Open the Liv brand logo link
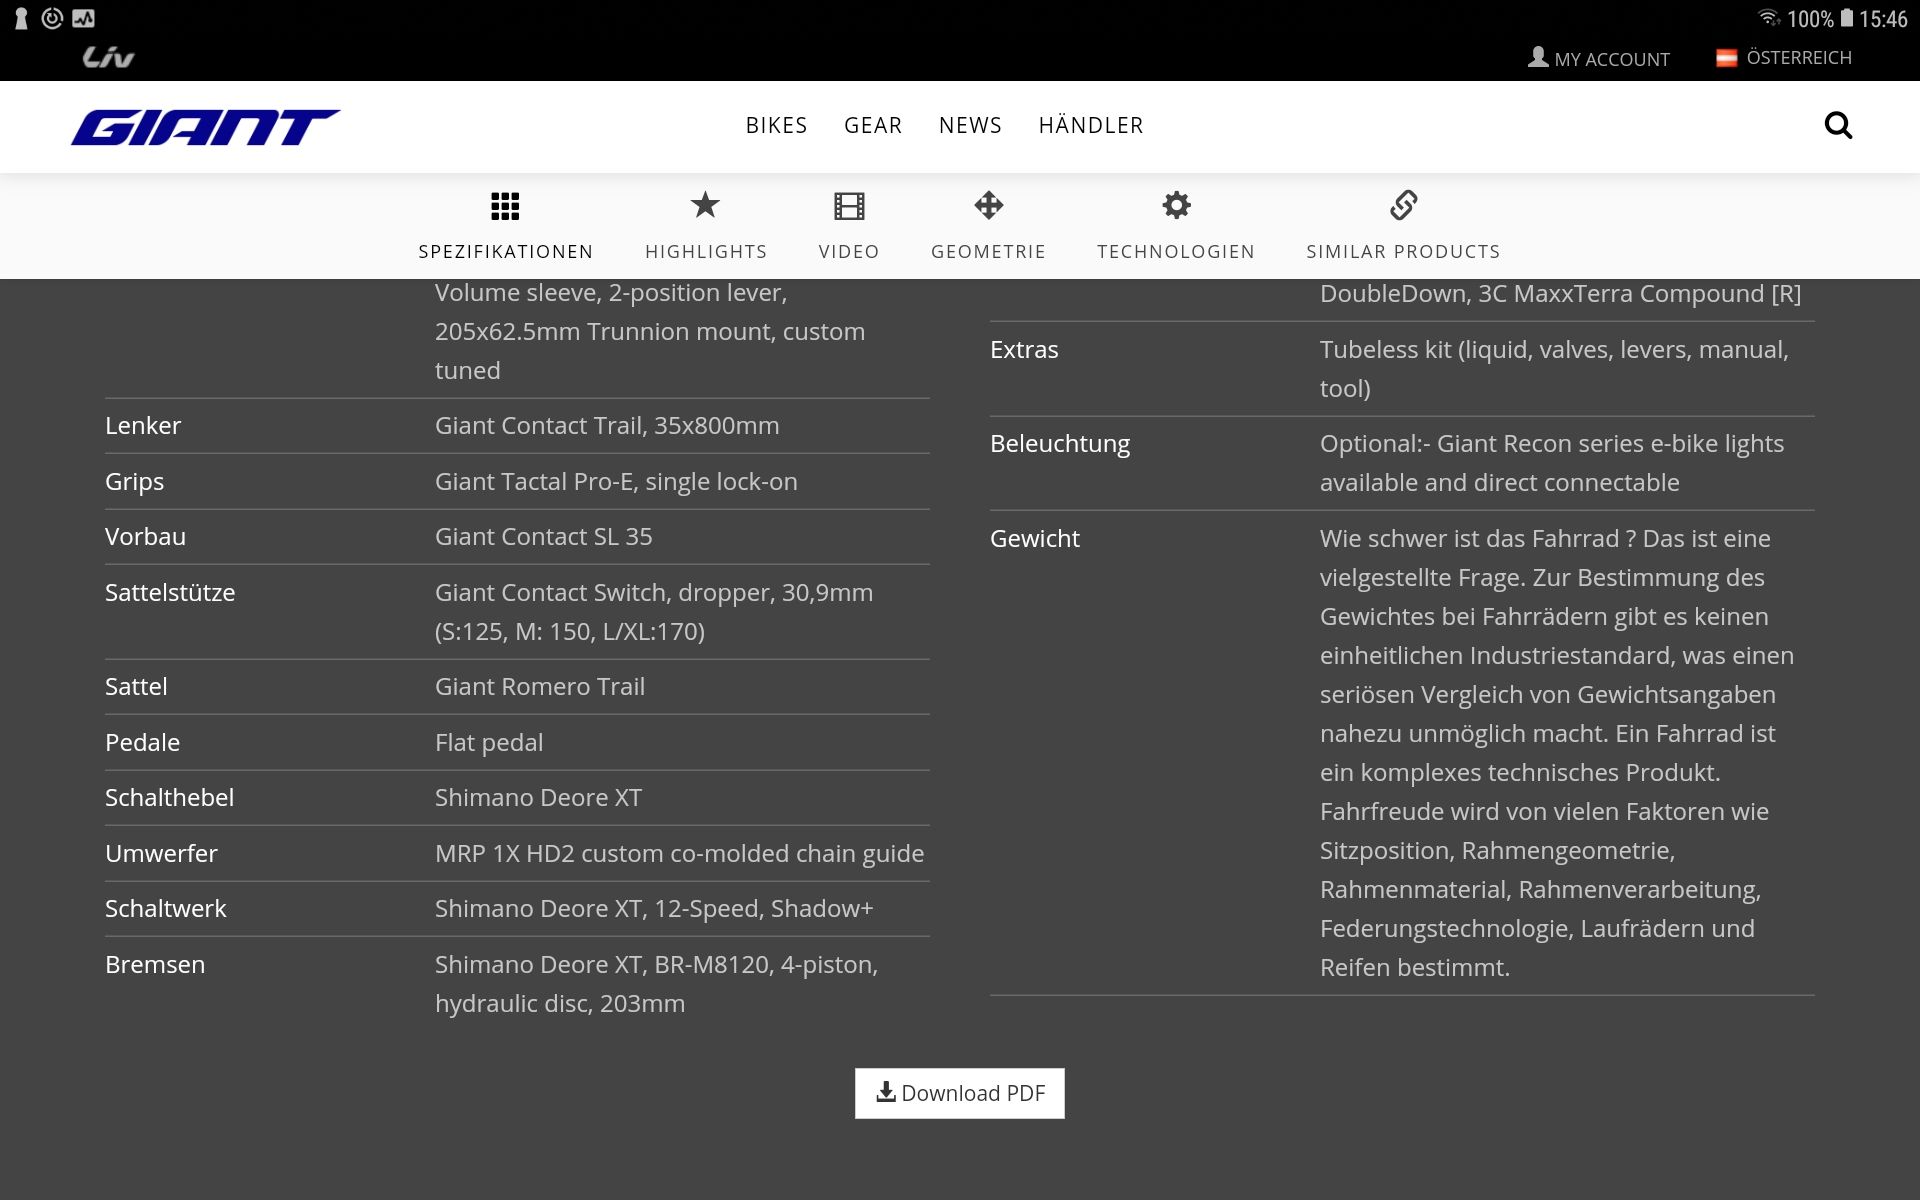The image size is (1920, 1200). click(x=108, y=57)
